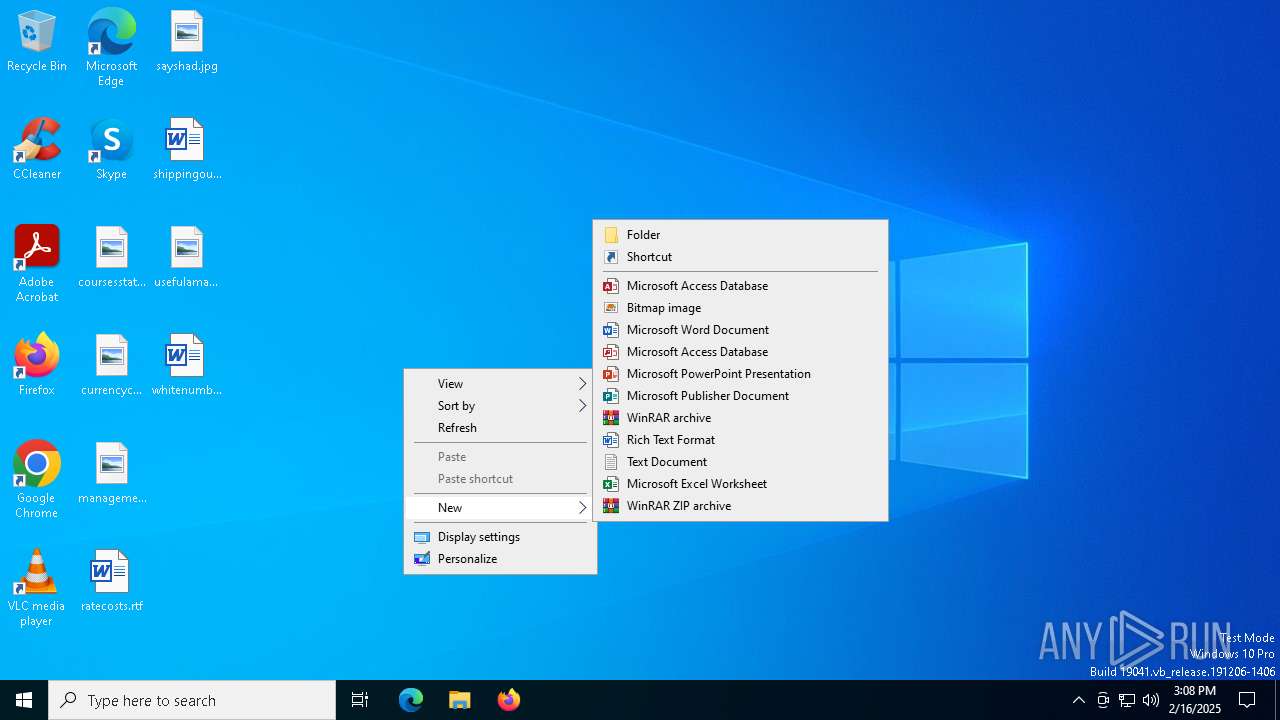This screenshot has width=1280, height=720.
Task: Select the CCleaner desktop shortcut
Action: 37,150
